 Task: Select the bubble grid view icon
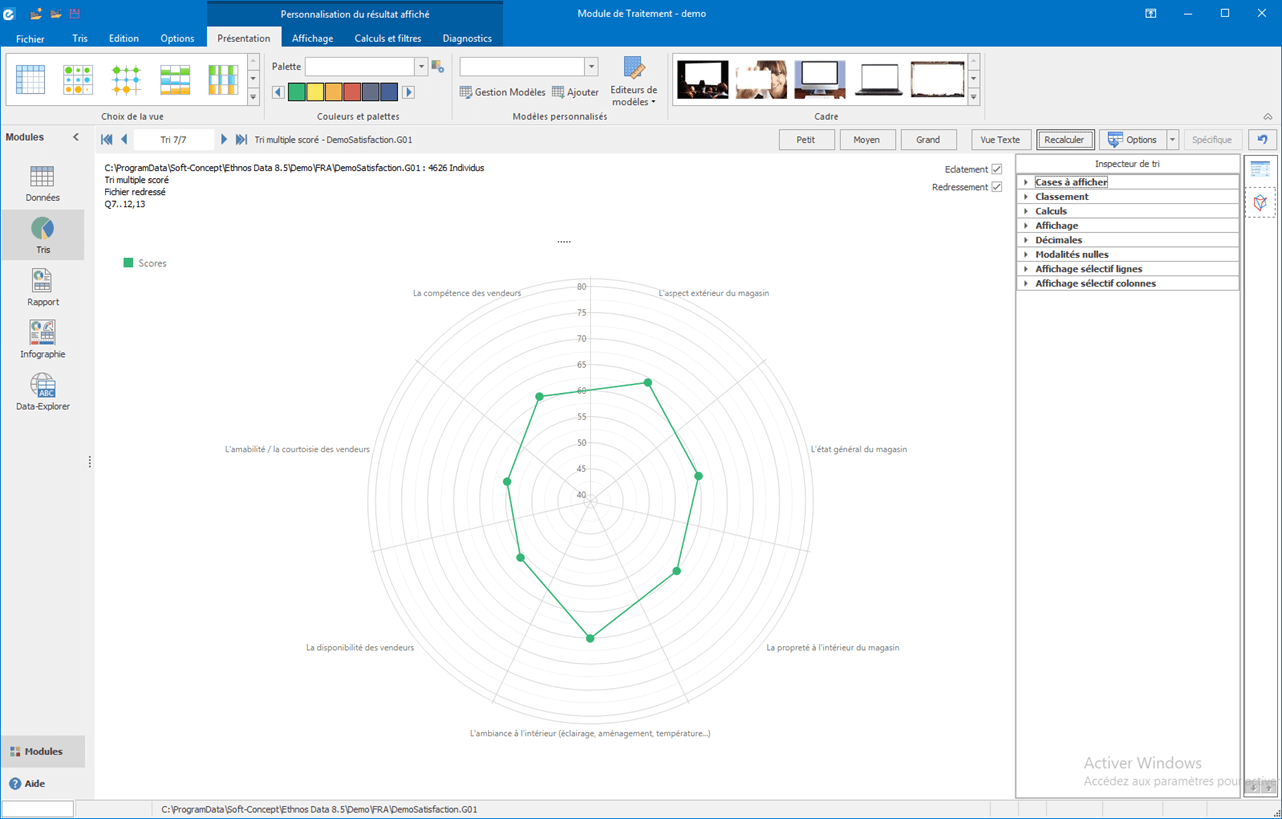click(78, 80)
